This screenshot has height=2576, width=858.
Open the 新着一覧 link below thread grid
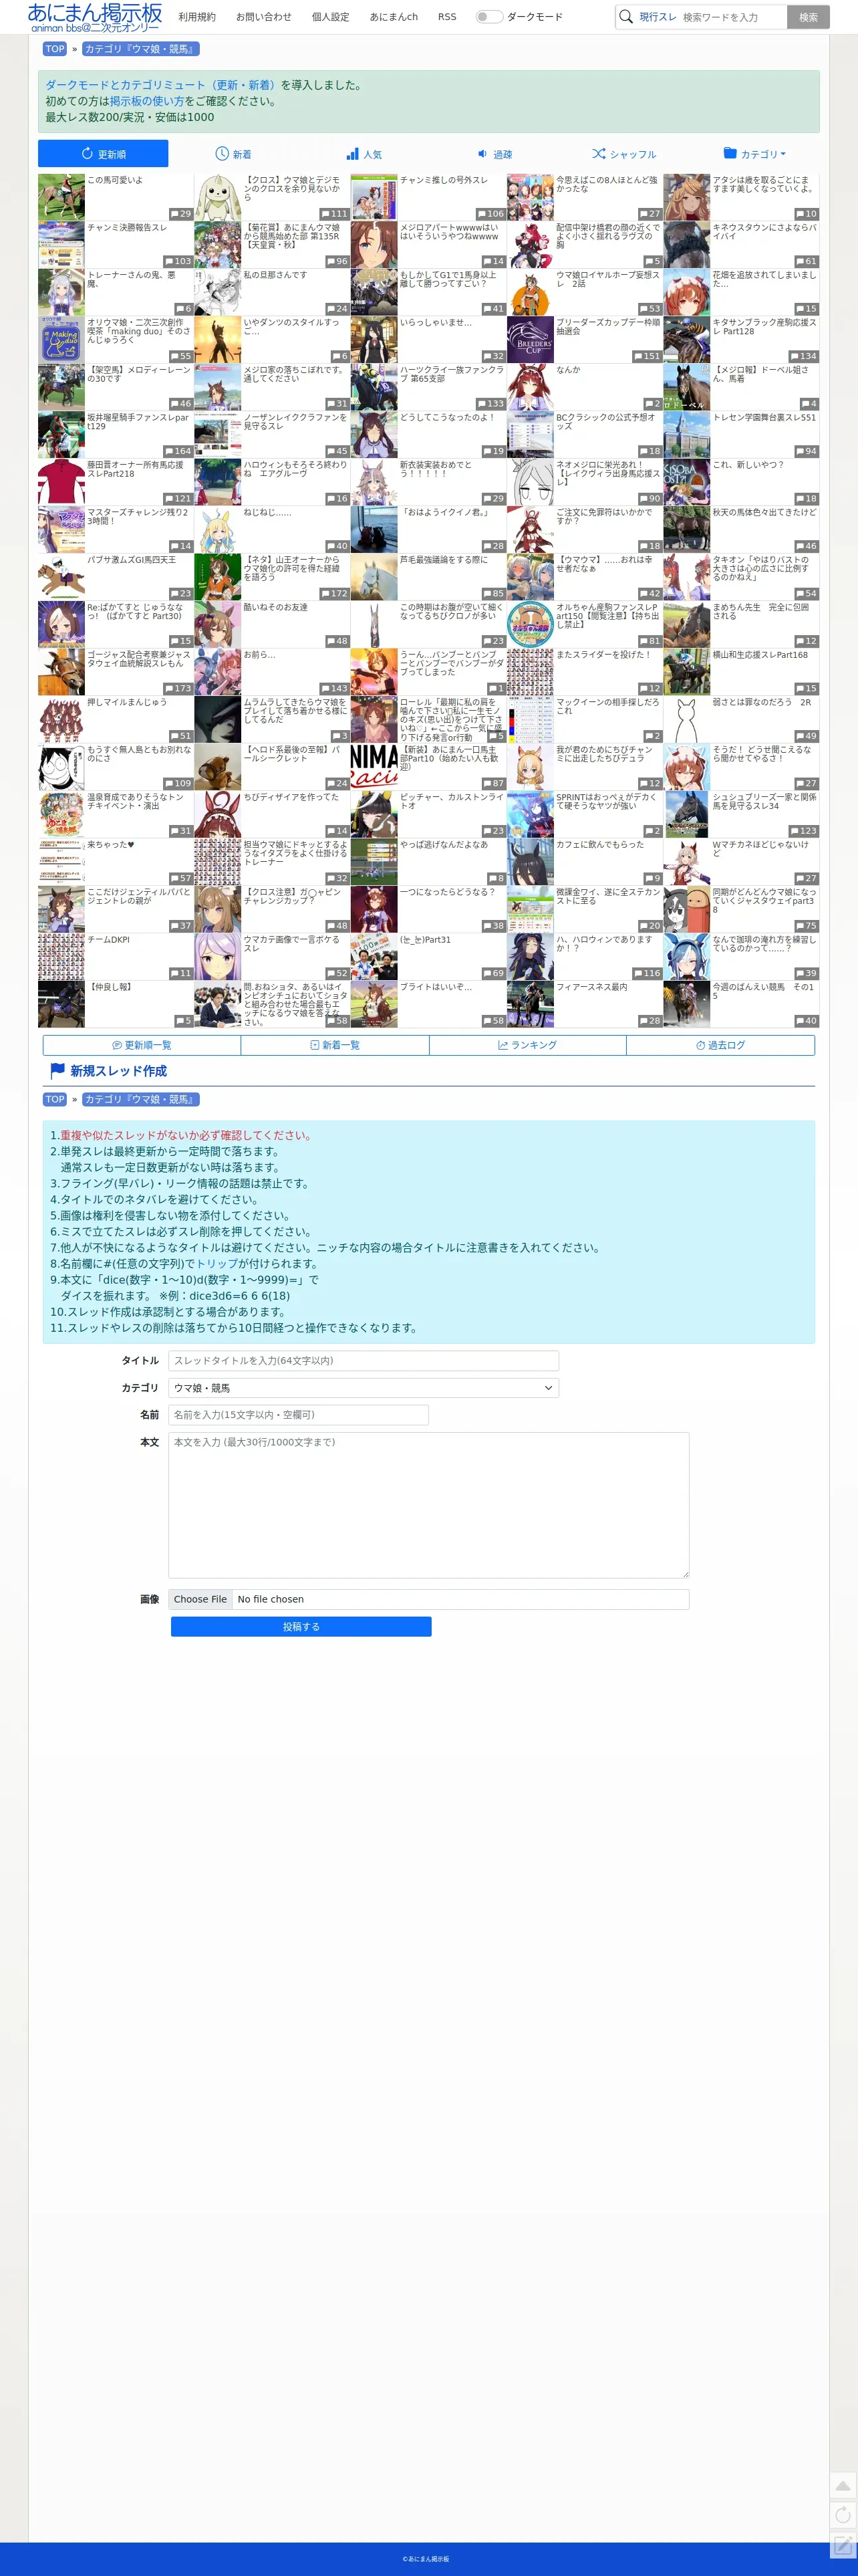335,1045
